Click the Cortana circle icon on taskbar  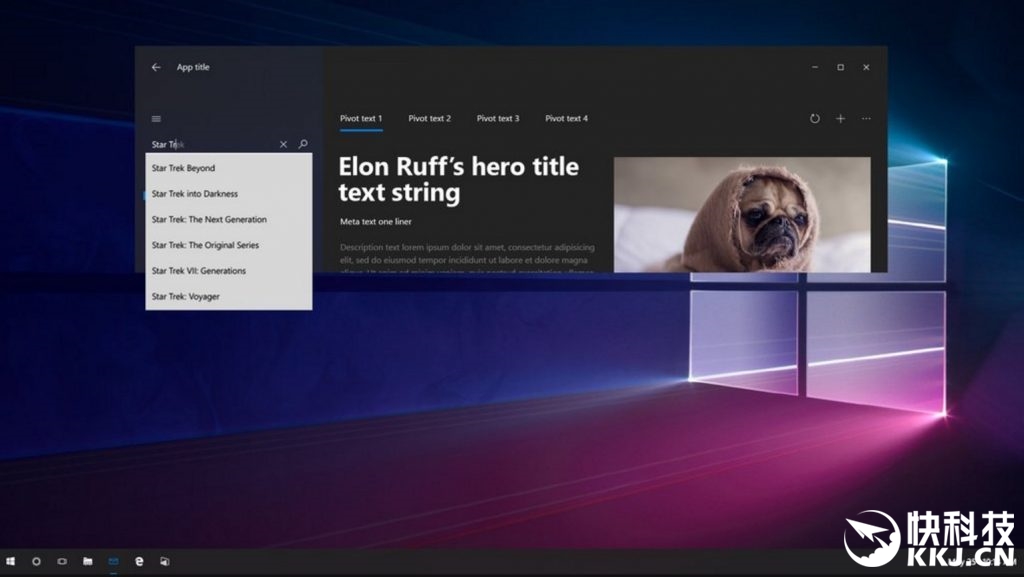pyautogui.click(x=36, y=562)
